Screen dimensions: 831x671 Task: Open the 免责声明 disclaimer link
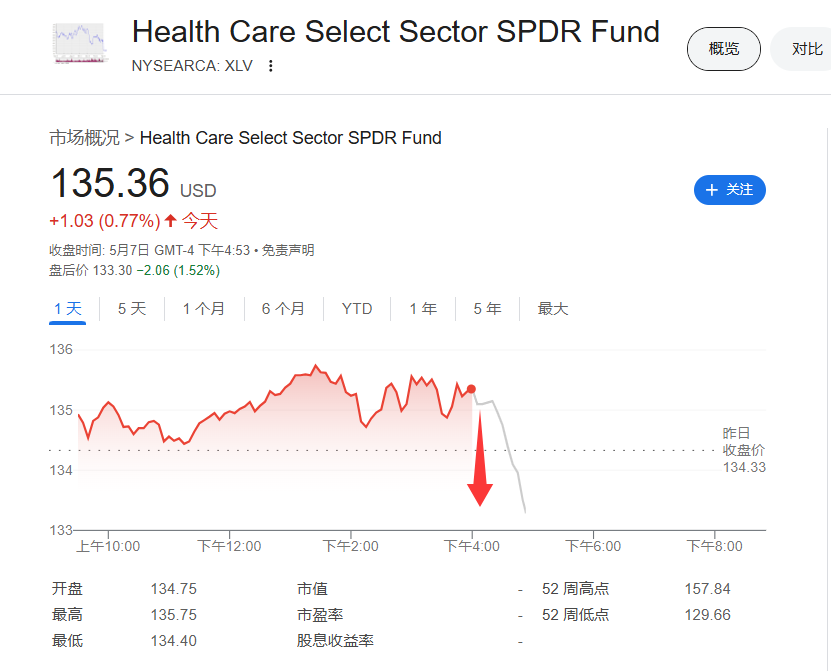click(x=288, y=250)
